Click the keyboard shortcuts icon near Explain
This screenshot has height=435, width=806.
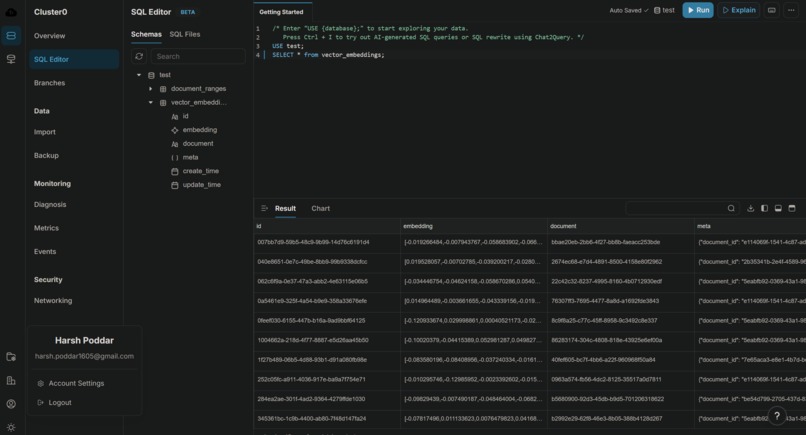pos(772,10)
